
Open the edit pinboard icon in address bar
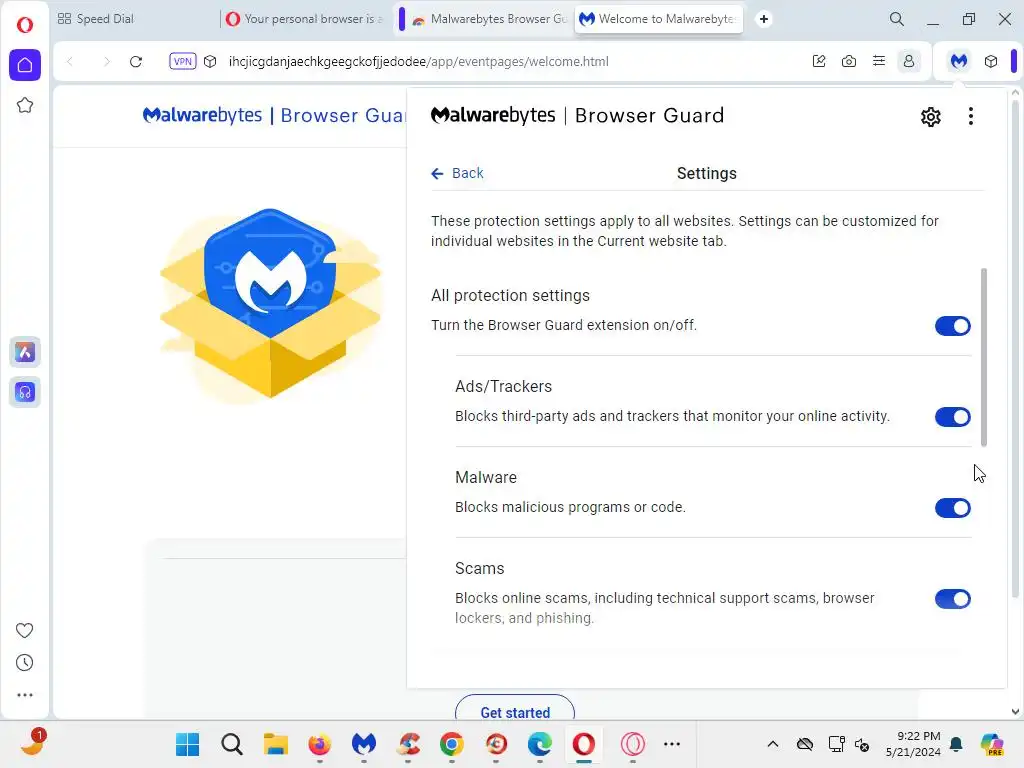point(819,61)
